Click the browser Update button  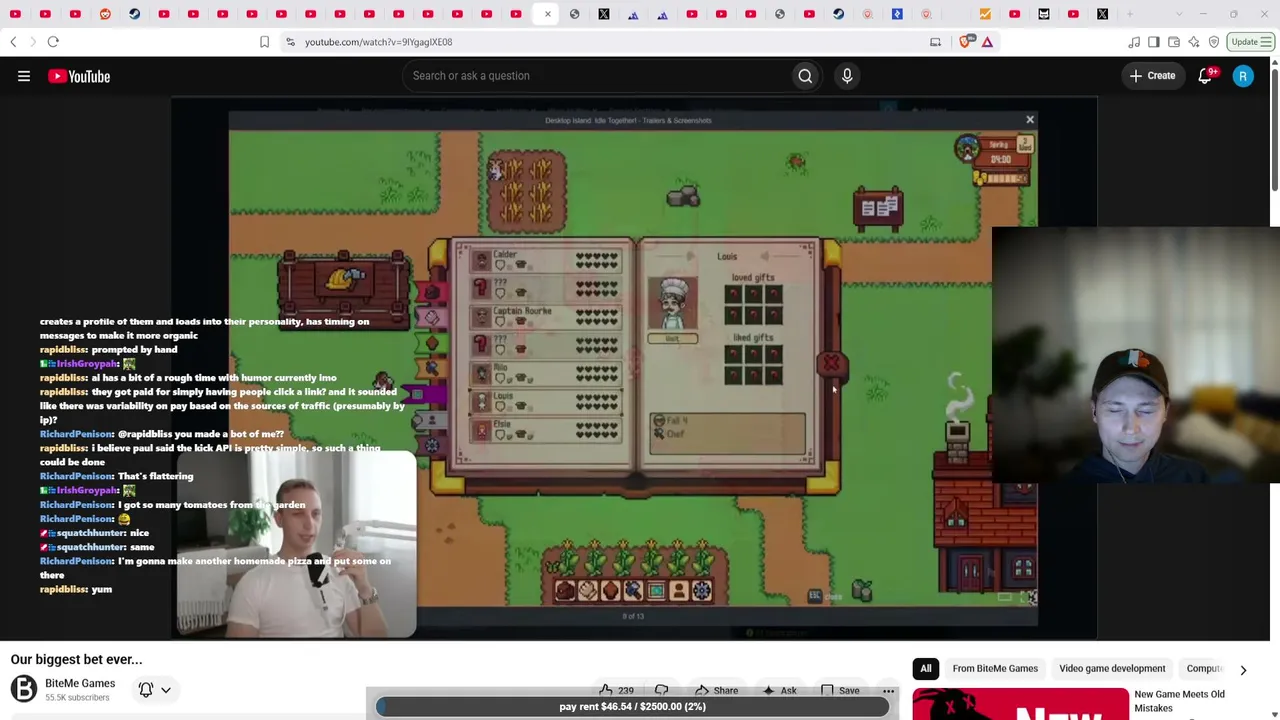1251,42
